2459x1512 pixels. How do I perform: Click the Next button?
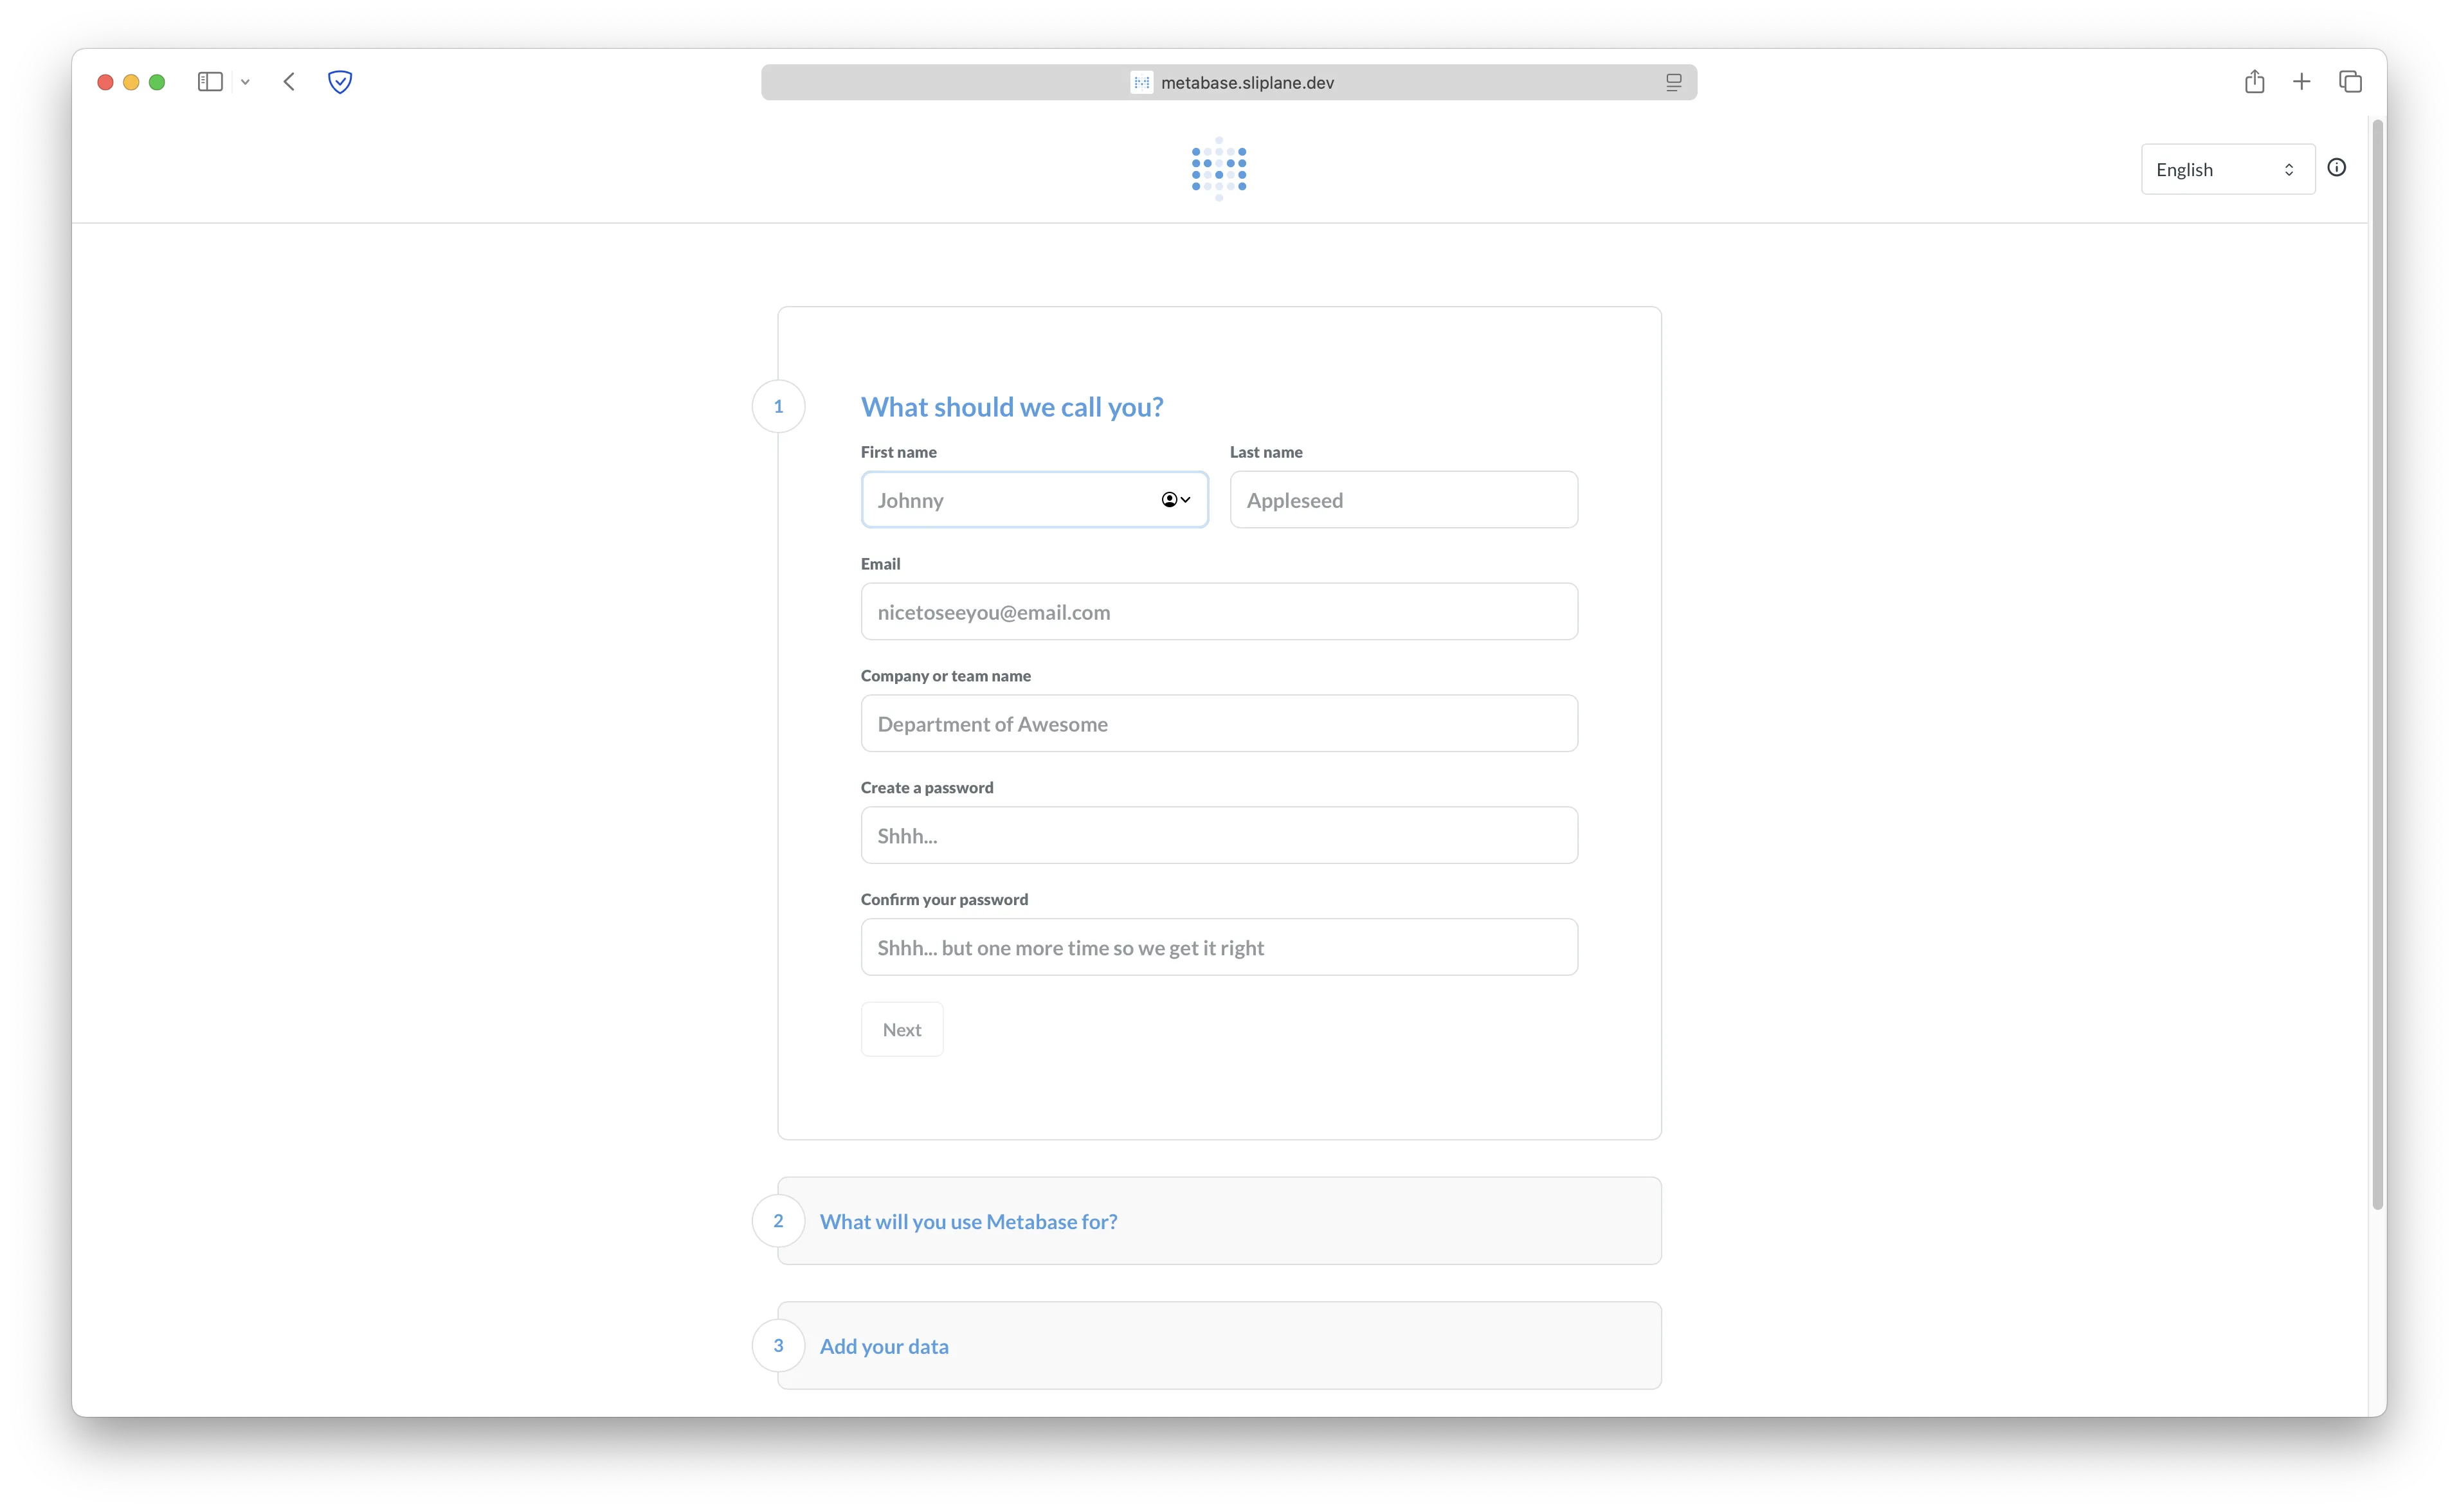click(x=901, y=1028)
